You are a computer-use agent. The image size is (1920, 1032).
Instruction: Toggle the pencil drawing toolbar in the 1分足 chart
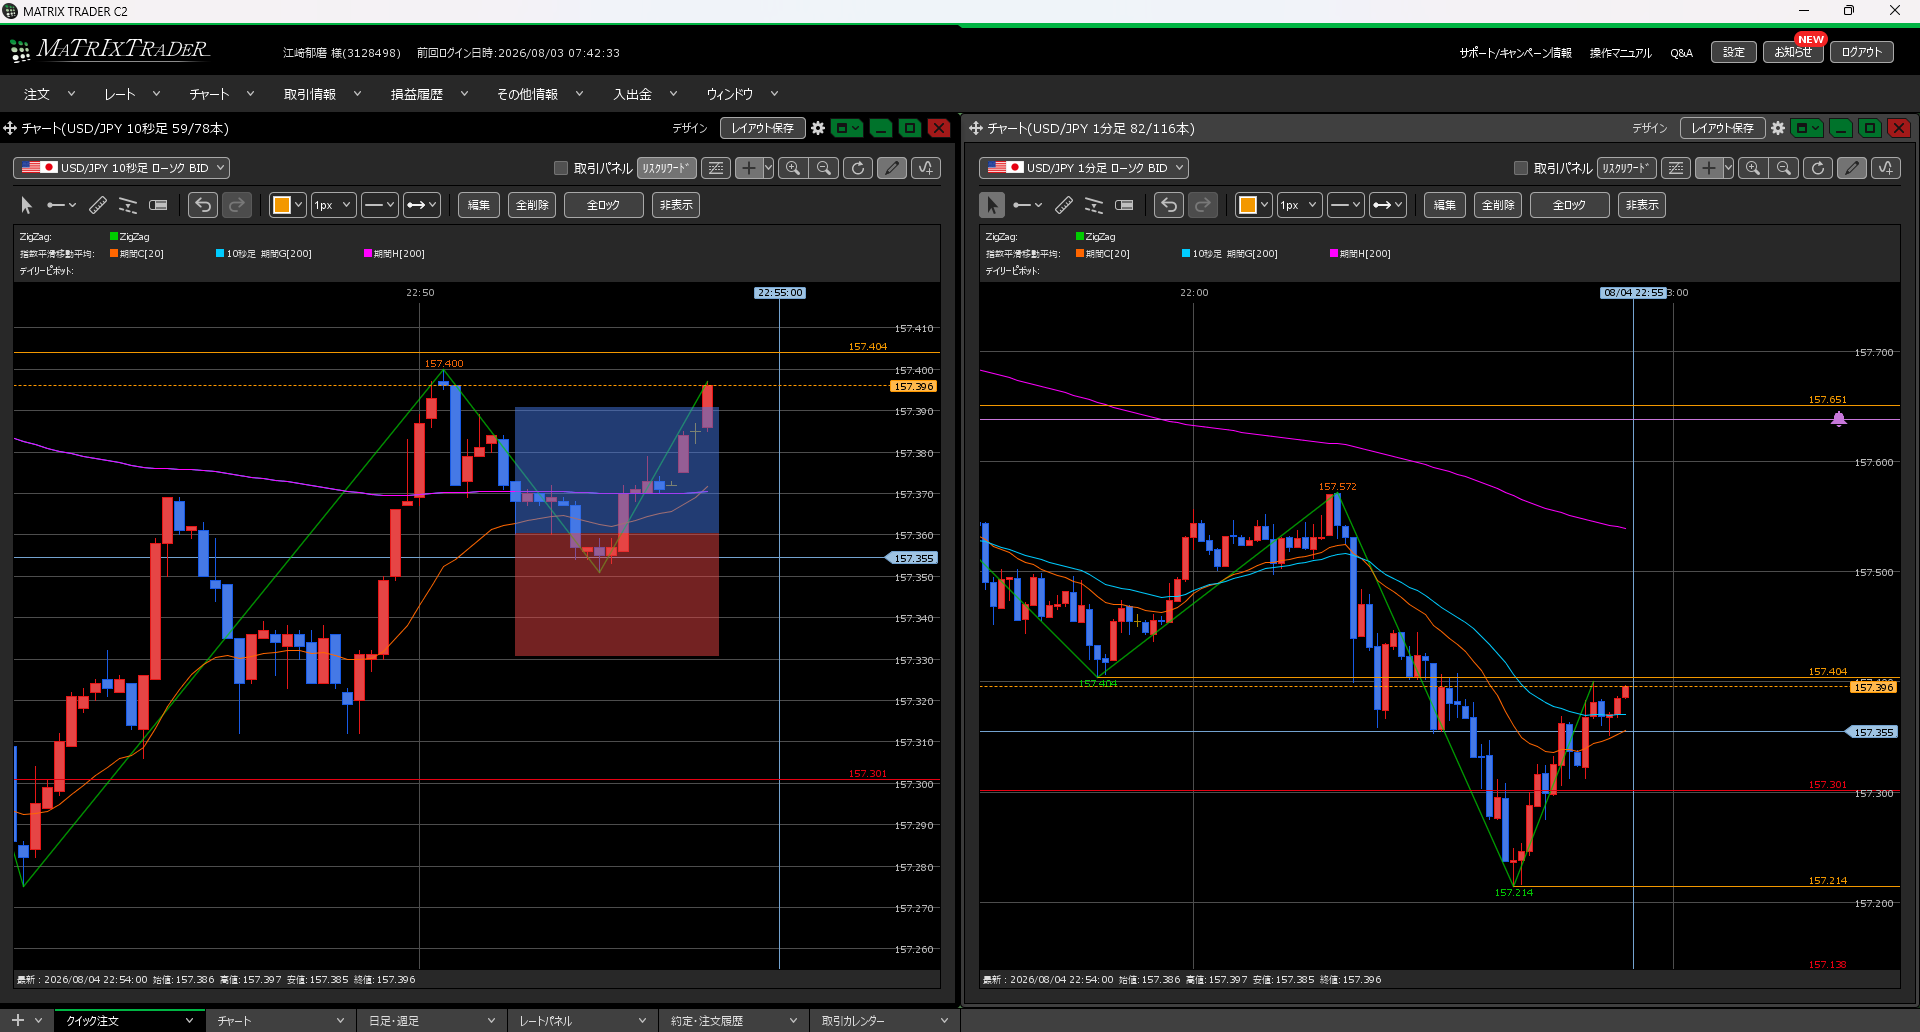pos(1852,168)
